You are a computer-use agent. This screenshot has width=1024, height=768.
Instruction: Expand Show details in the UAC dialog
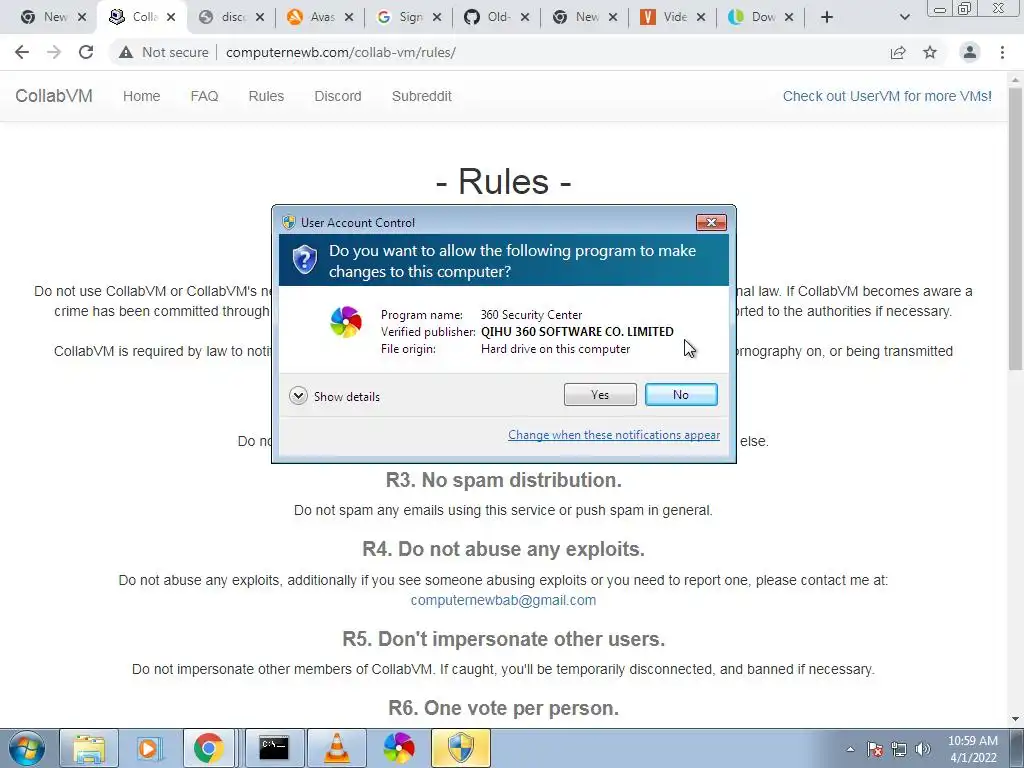tap(334, 396)
